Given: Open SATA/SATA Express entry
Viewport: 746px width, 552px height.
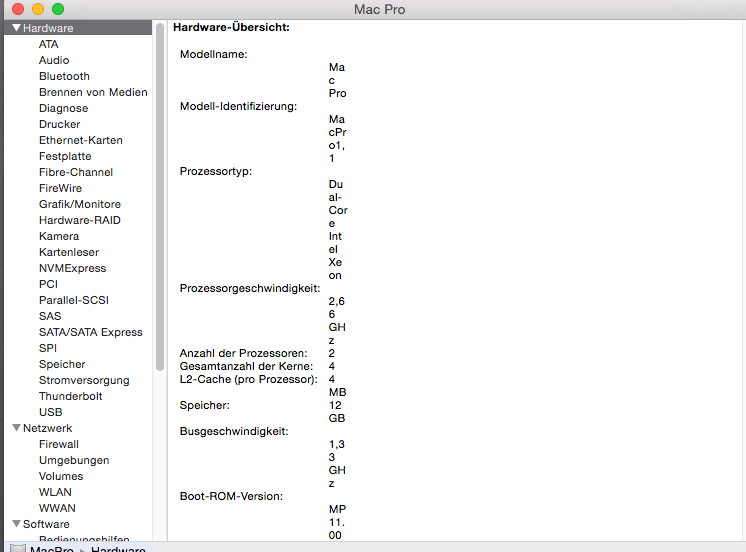Looking at the screenshot, I should 91,332.
